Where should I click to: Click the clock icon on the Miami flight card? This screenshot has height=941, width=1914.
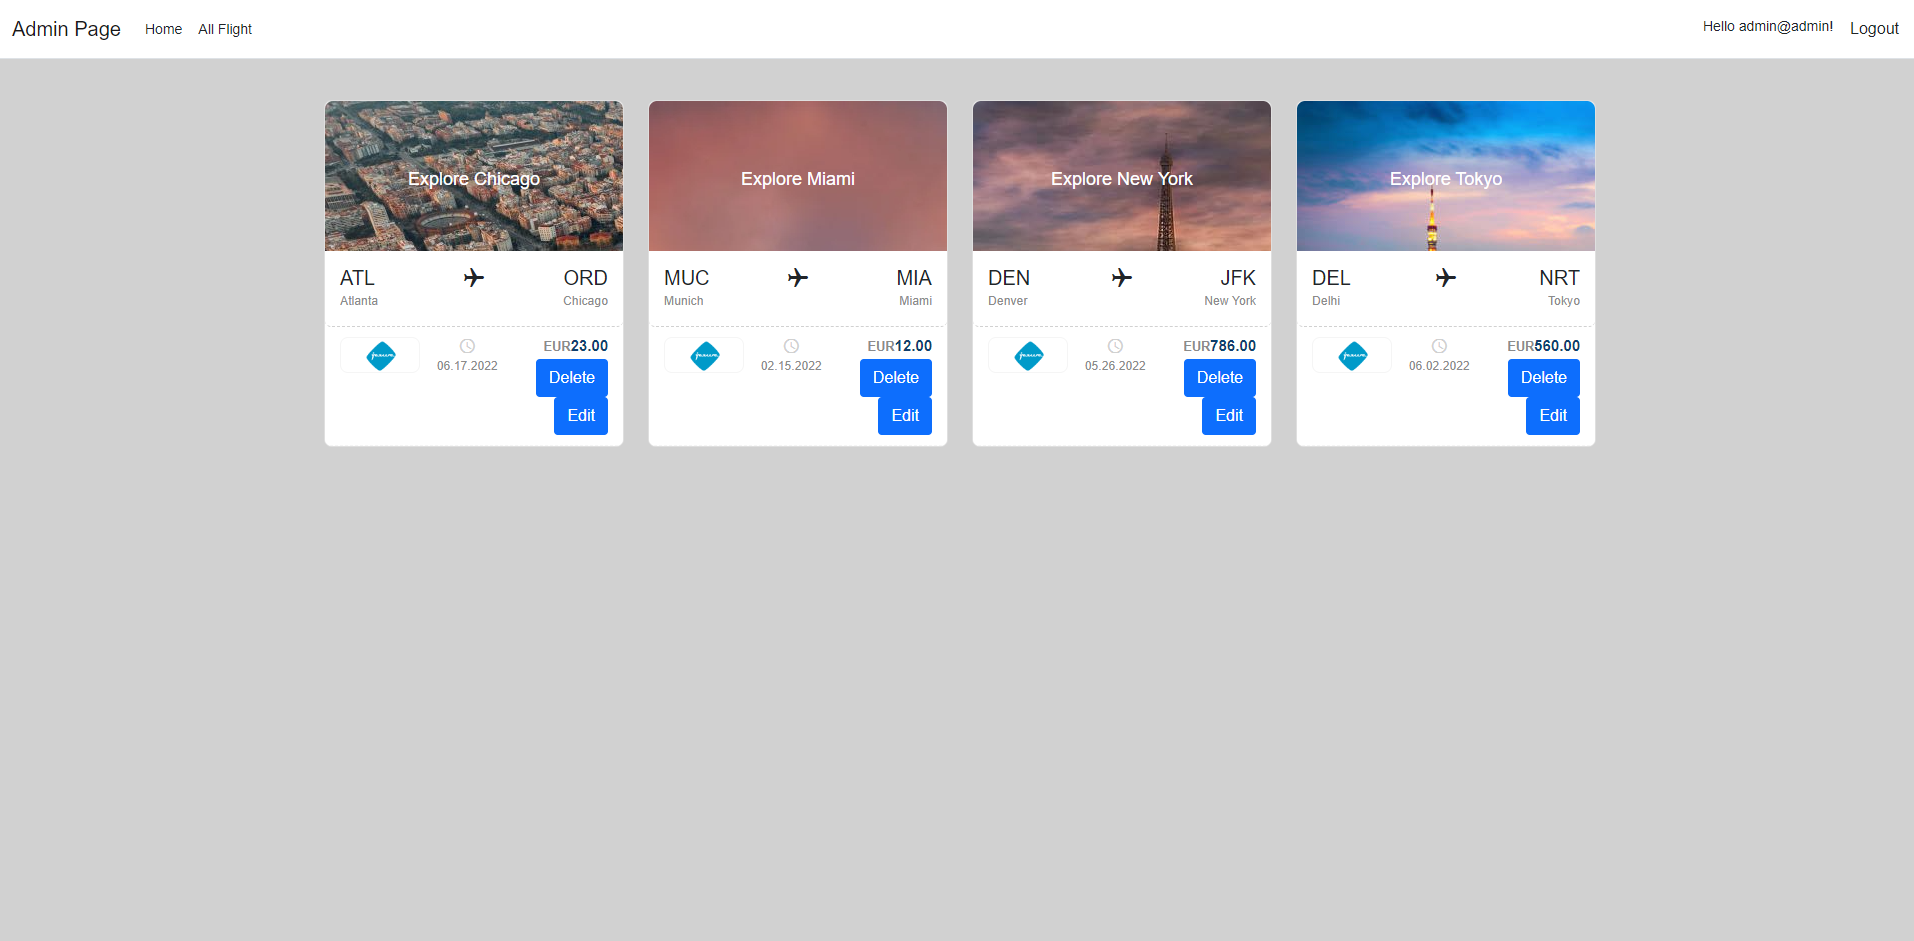click(x=791, y=346)
